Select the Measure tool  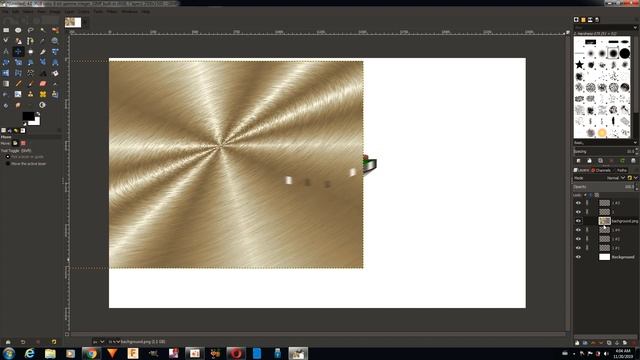point(6,51)
